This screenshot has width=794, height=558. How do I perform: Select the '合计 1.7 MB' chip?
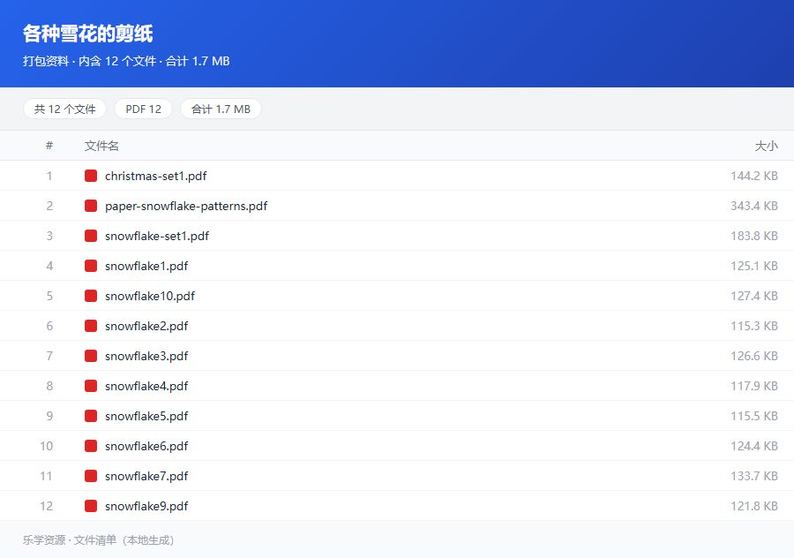221,109
